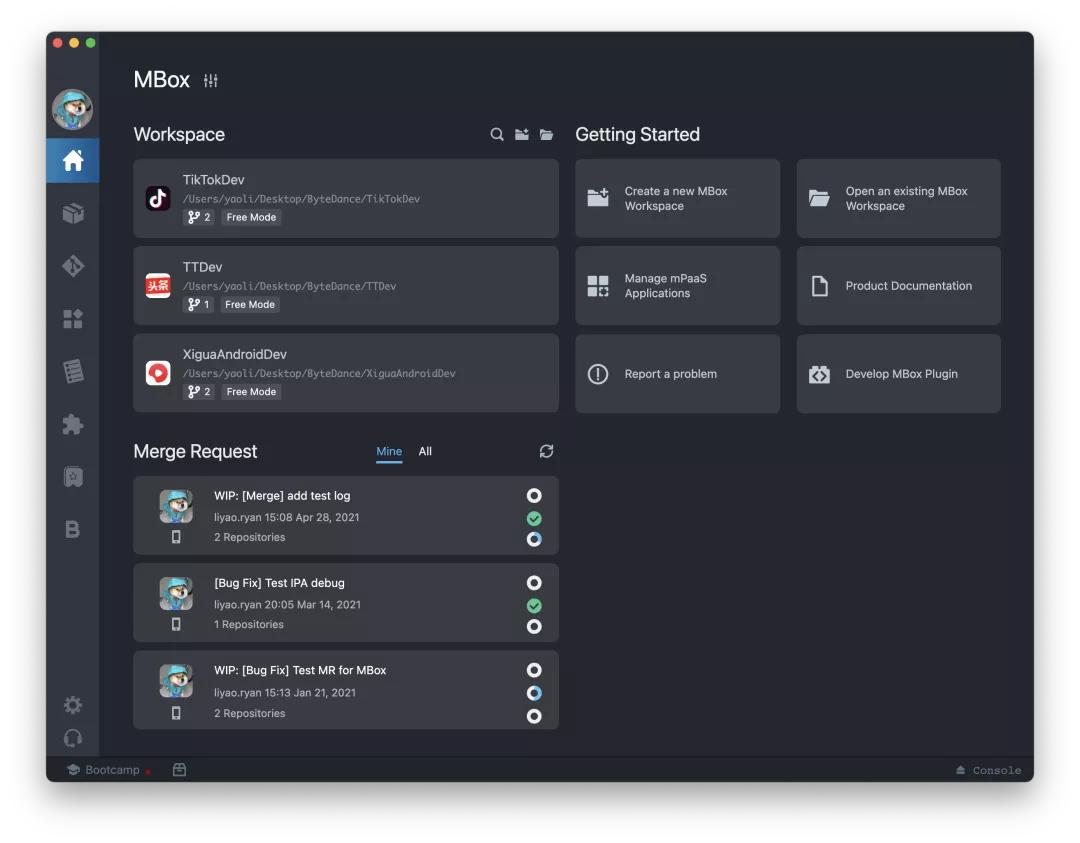Open the '[Bug Fix] Test IPA debug' merge request
This screenshot has width=1080, height=843.
click(x=345, y=603)
